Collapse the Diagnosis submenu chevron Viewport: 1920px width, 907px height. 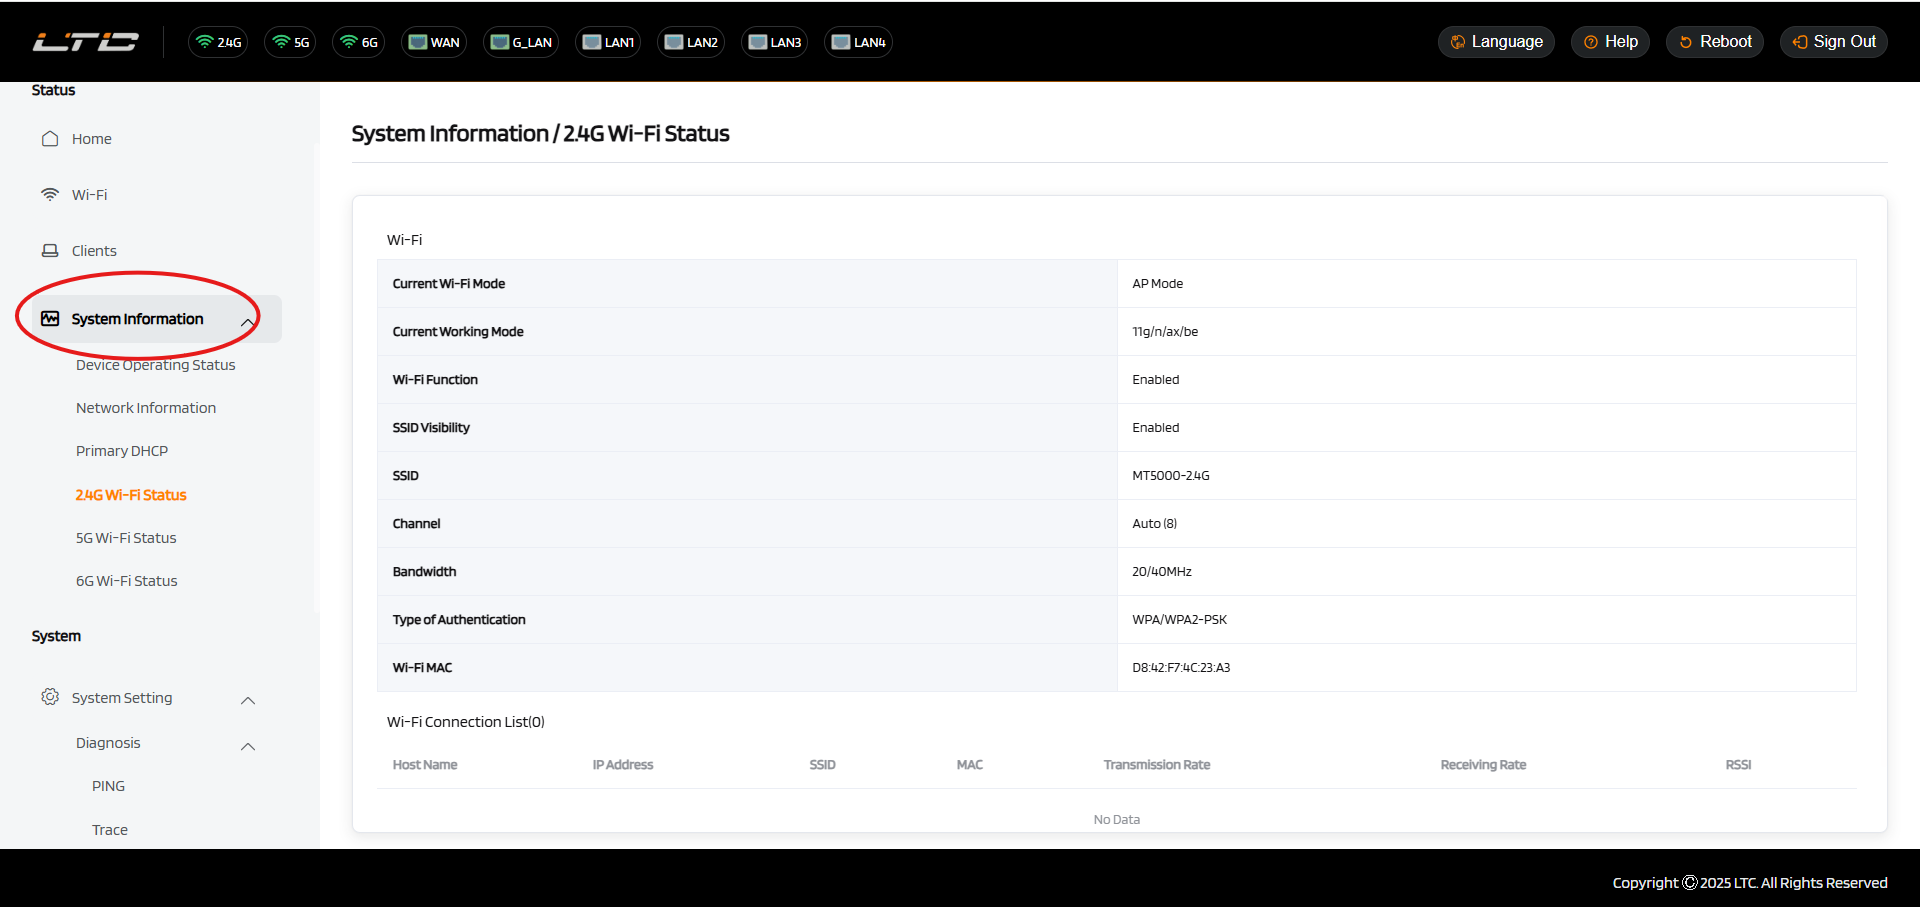pos(248,746)
